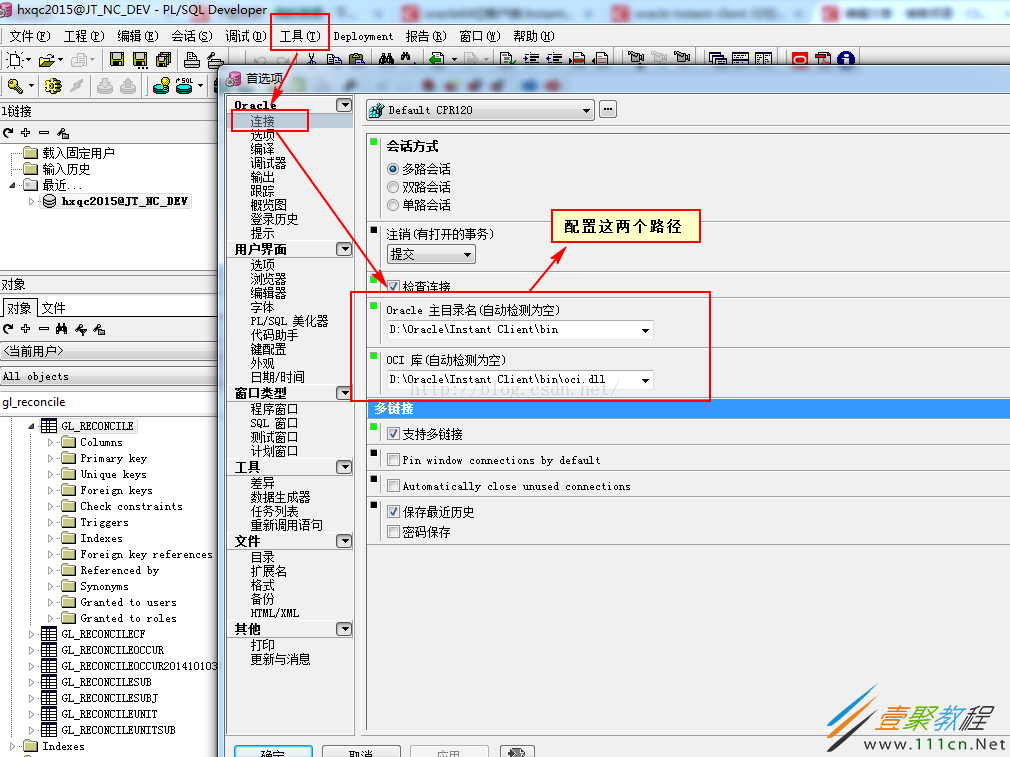Expand the hxqc2015@JT_NC_DEV connection node

click(31, 201)
